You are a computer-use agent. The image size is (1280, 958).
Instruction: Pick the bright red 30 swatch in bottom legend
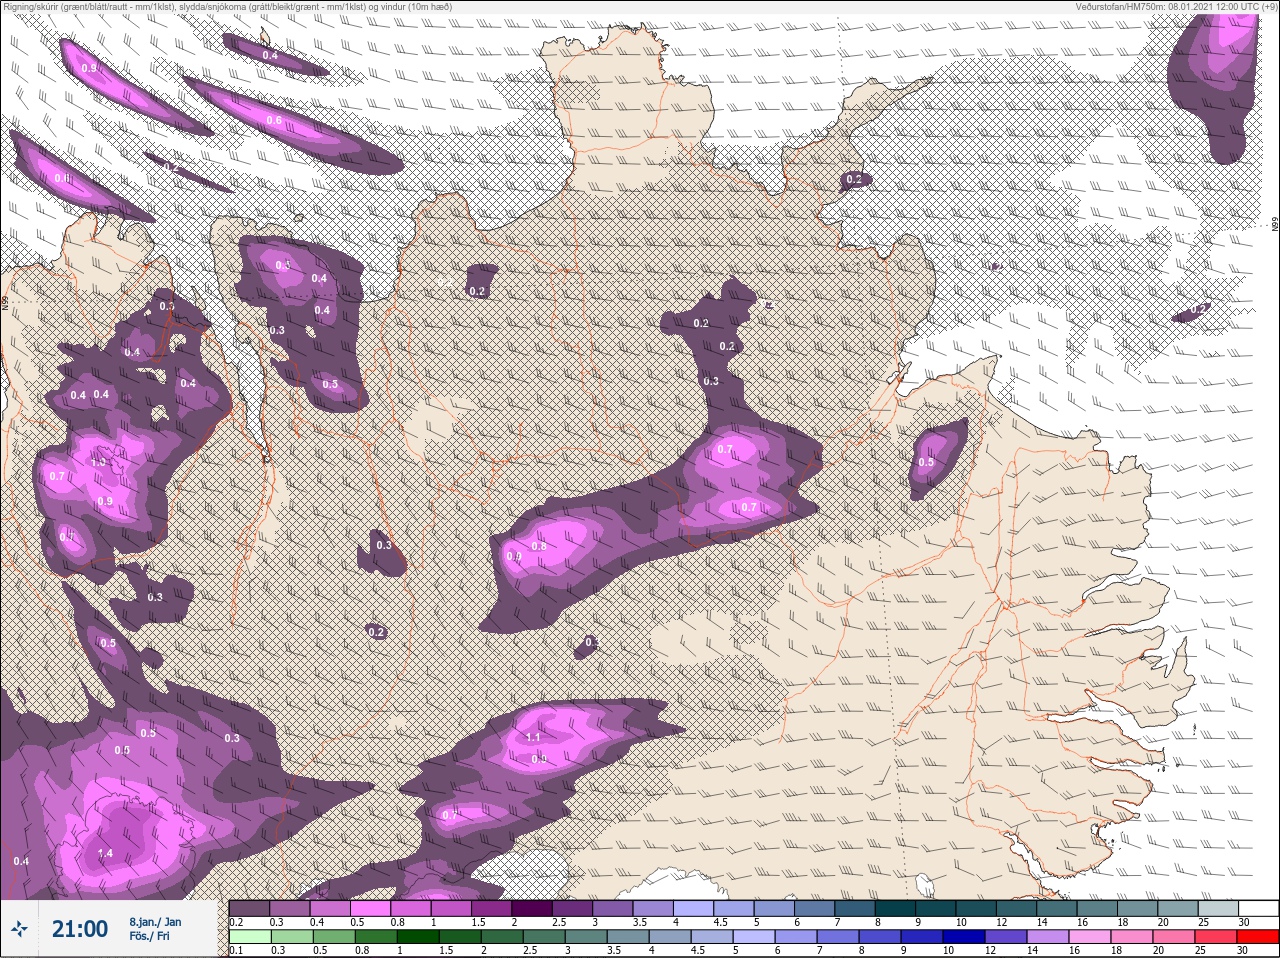pyautogui.click(x=1257, y=936)
